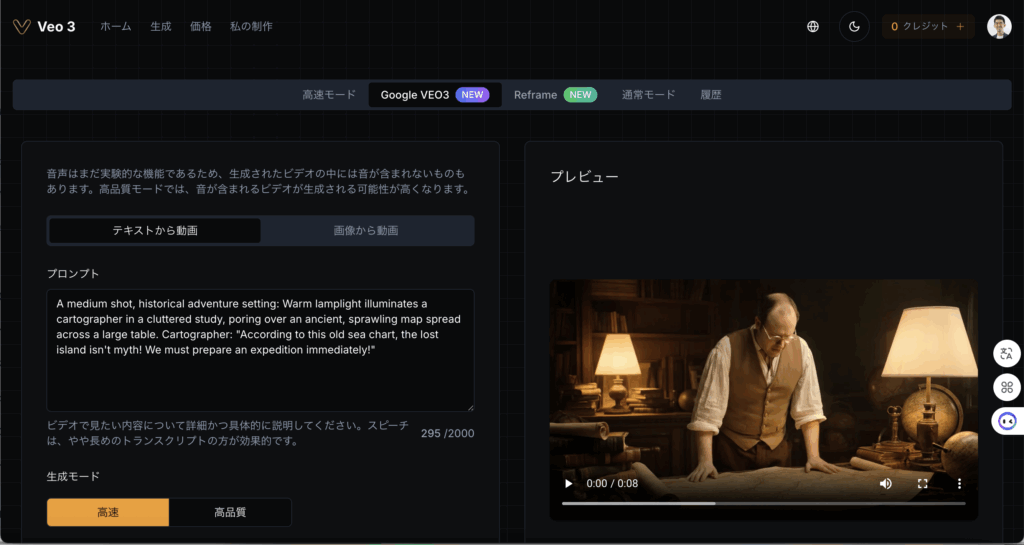Click the Veo 3 logo icon

point(22,27)
